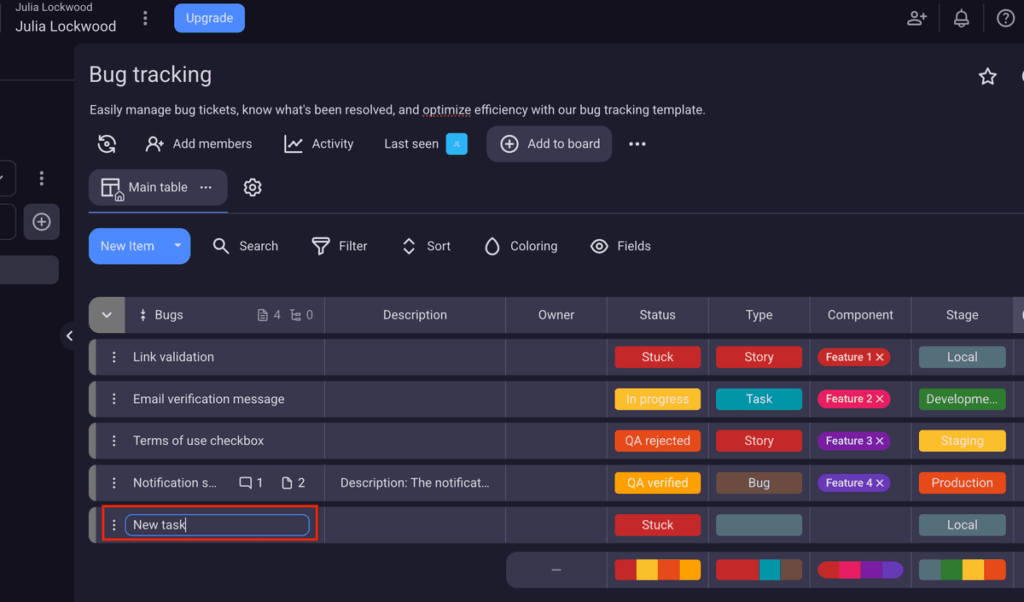Select the Search icon on the board toolbar
The width and height of the screenshot is (1024, 602).
pyautogui.click(x=220, y=246)
